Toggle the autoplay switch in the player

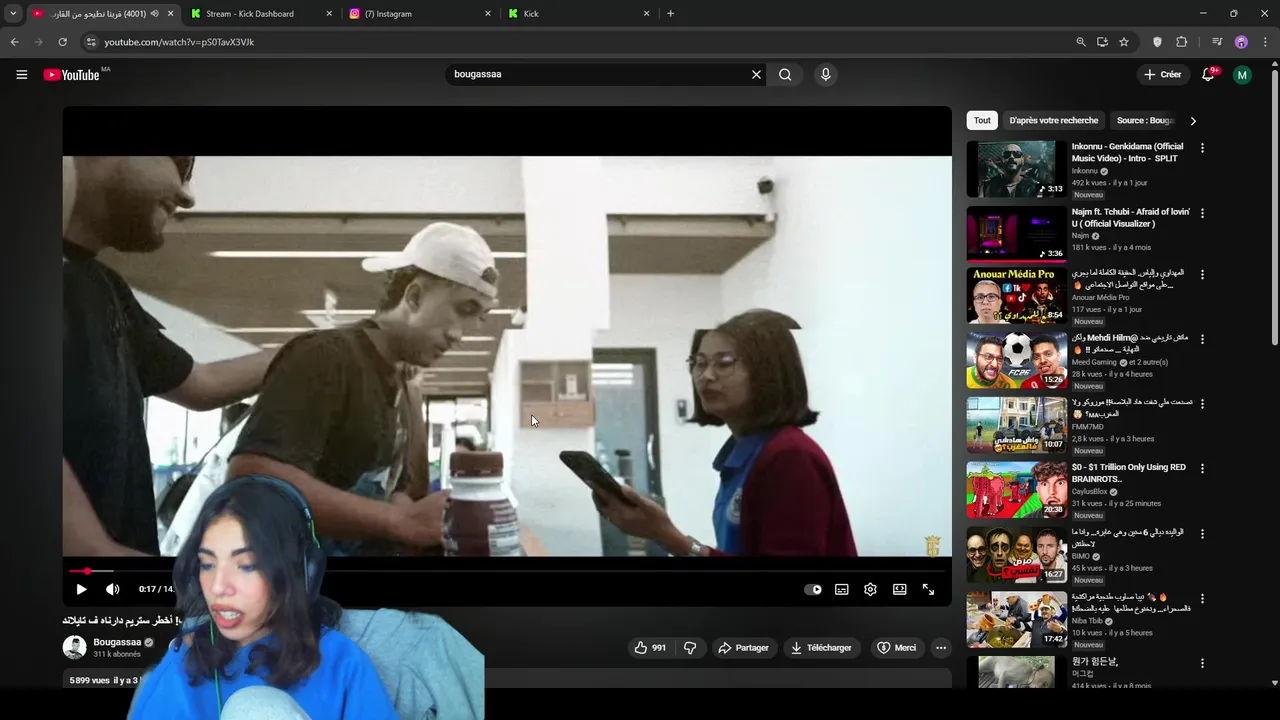pos(813,589)
